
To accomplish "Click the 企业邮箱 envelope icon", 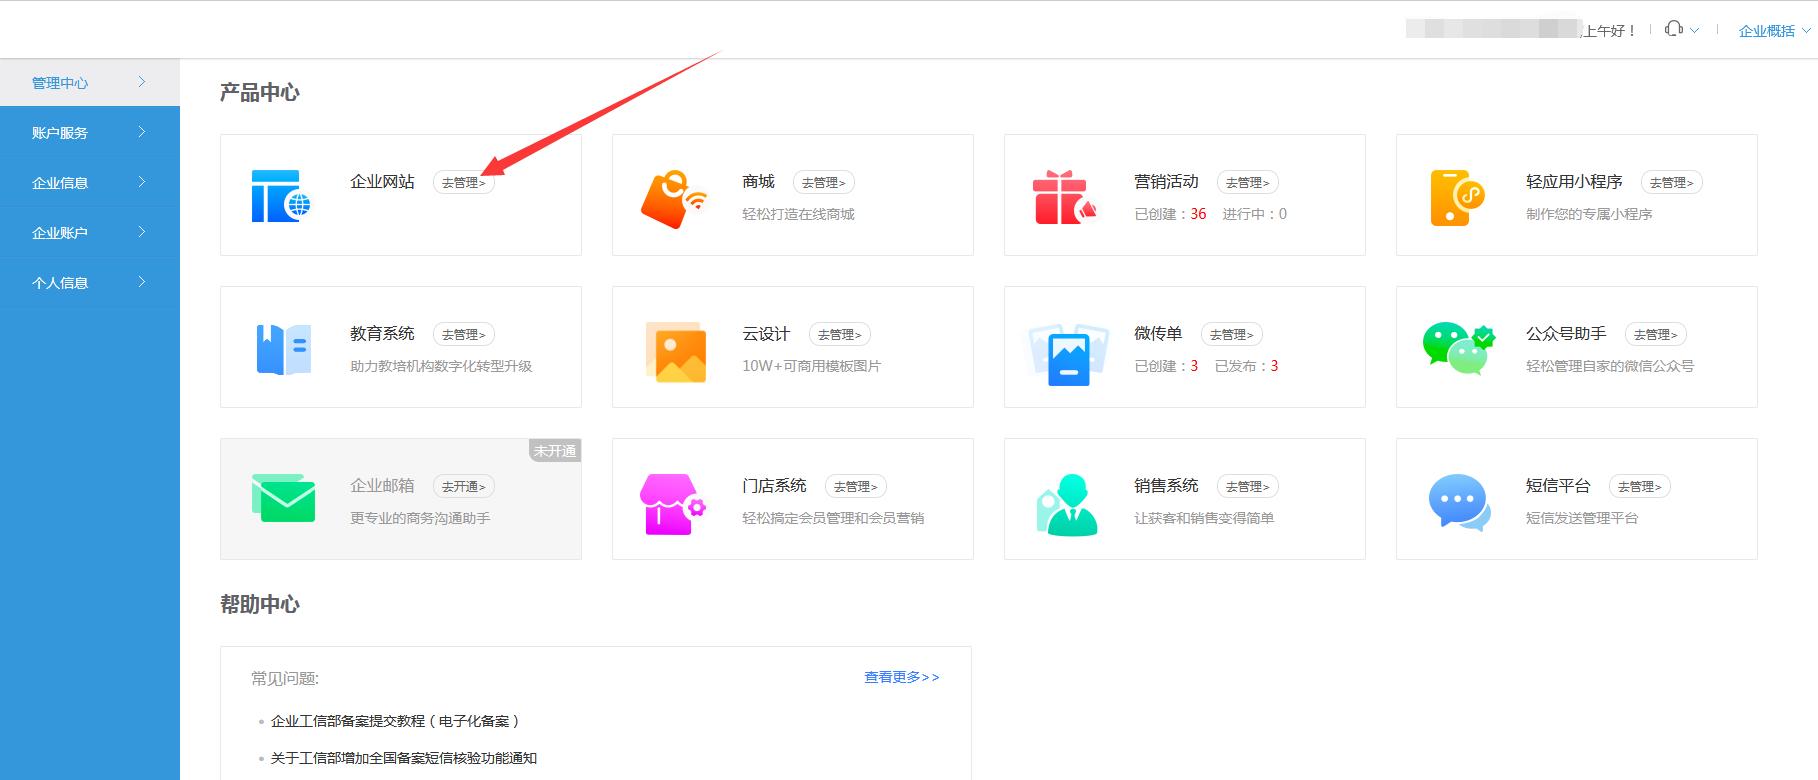I will point(283,498).
